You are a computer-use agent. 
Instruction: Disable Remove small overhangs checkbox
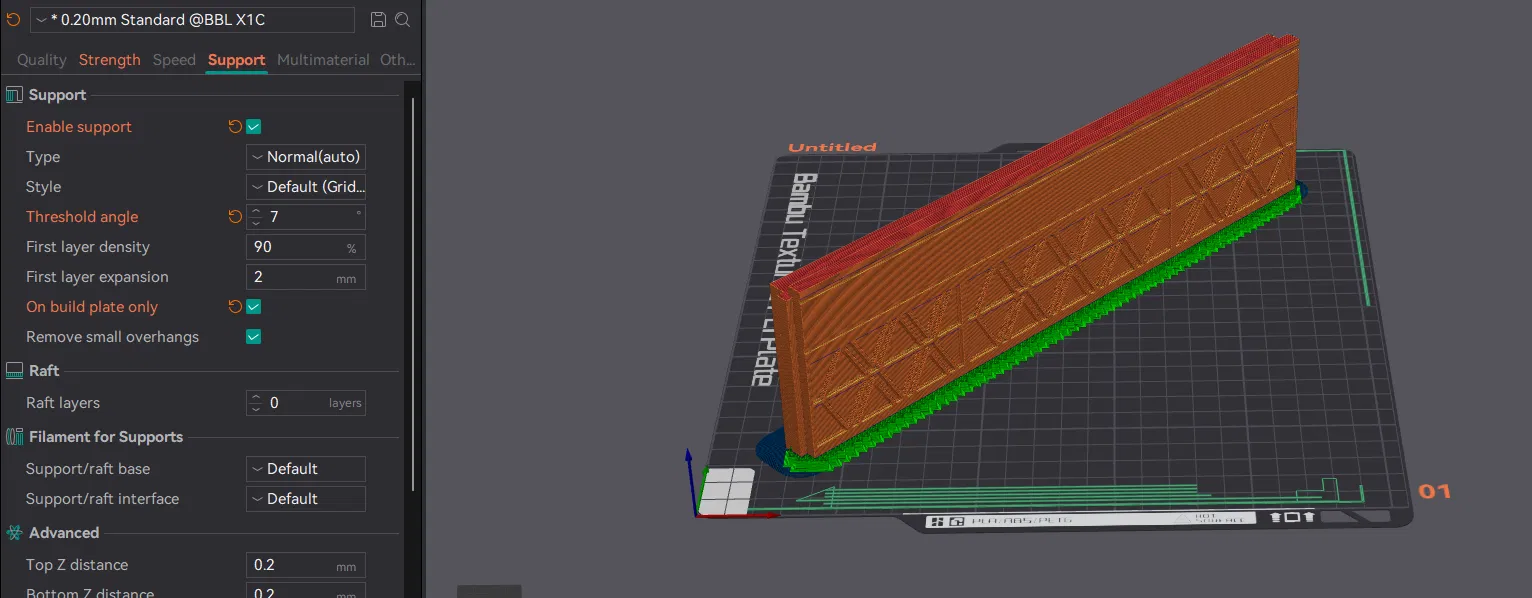pyautogui.click(x=254, y=337)
